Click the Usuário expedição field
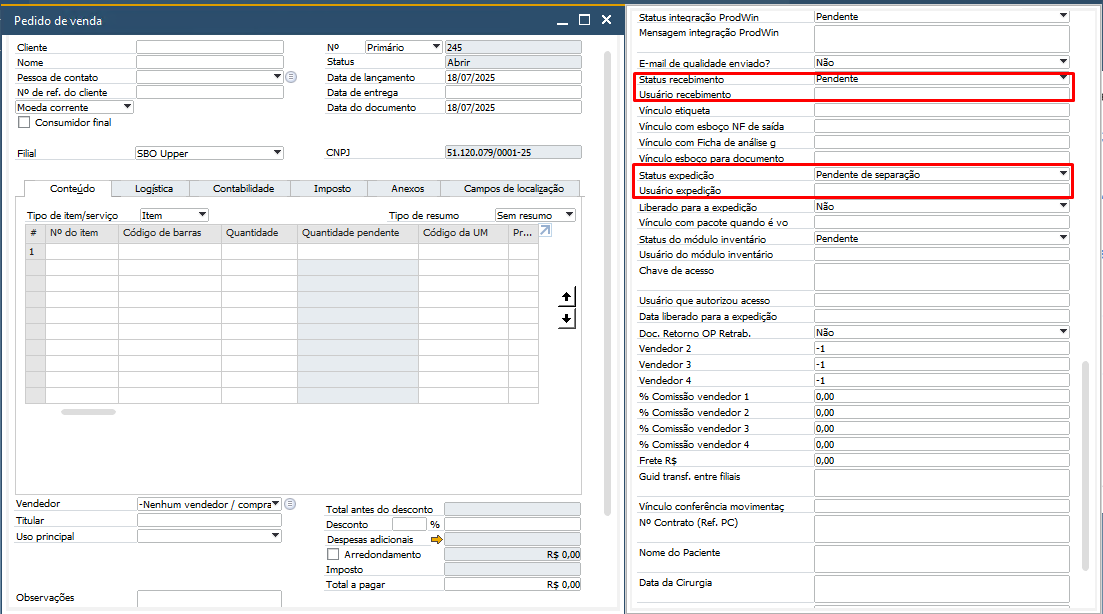 [941, 190]
